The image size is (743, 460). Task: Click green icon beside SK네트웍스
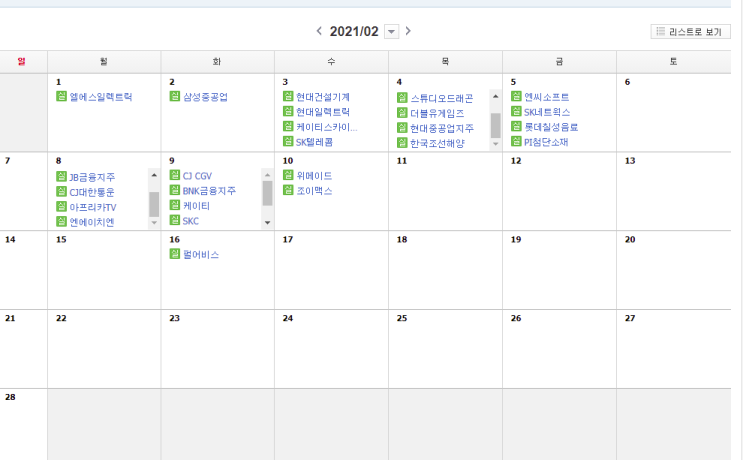pos(516,111)
